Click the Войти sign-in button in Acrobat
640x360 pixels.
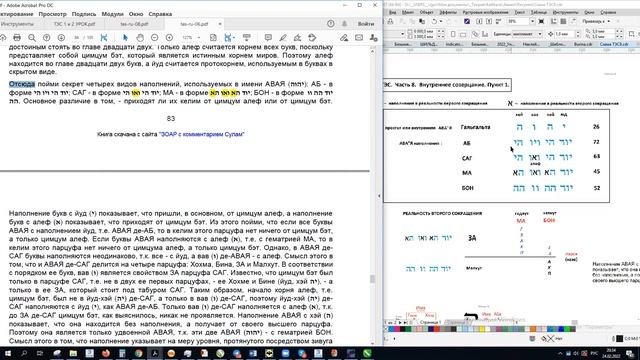366,24
